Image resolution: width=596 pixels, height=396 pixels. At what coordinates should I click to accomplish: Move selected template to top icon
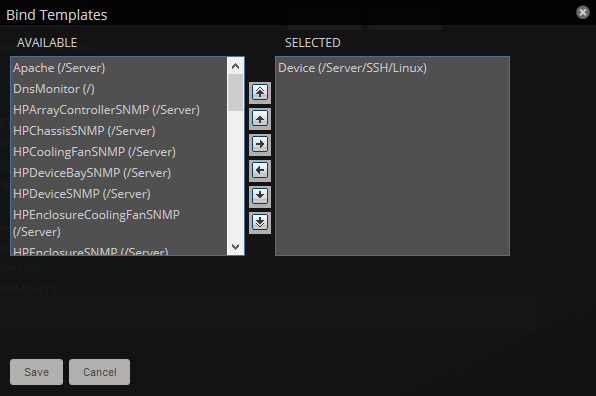coord(260,93)
